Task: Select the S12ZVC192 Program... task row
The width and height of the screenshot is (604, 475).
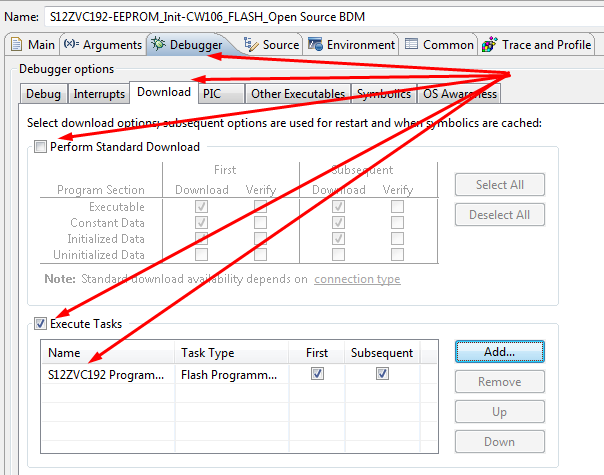Action: click(239, 374)
